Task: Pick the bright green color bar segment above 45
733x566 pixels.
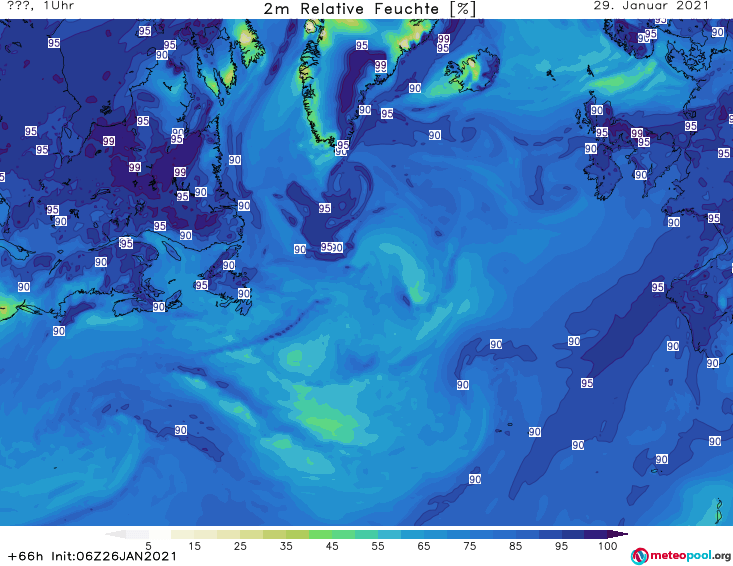Action: pyautogui.click(x=320, y=534)
